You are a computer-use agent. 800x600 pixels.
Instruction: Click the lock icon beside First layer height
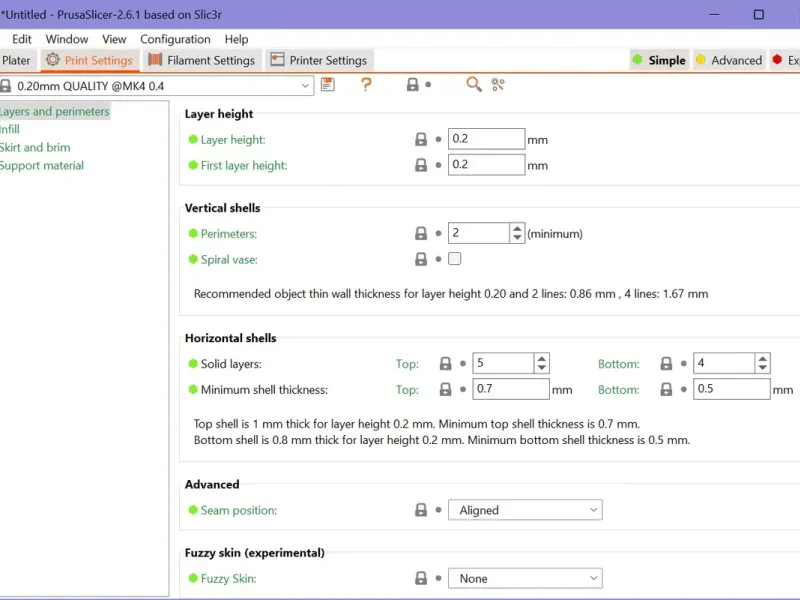point(420,165)
